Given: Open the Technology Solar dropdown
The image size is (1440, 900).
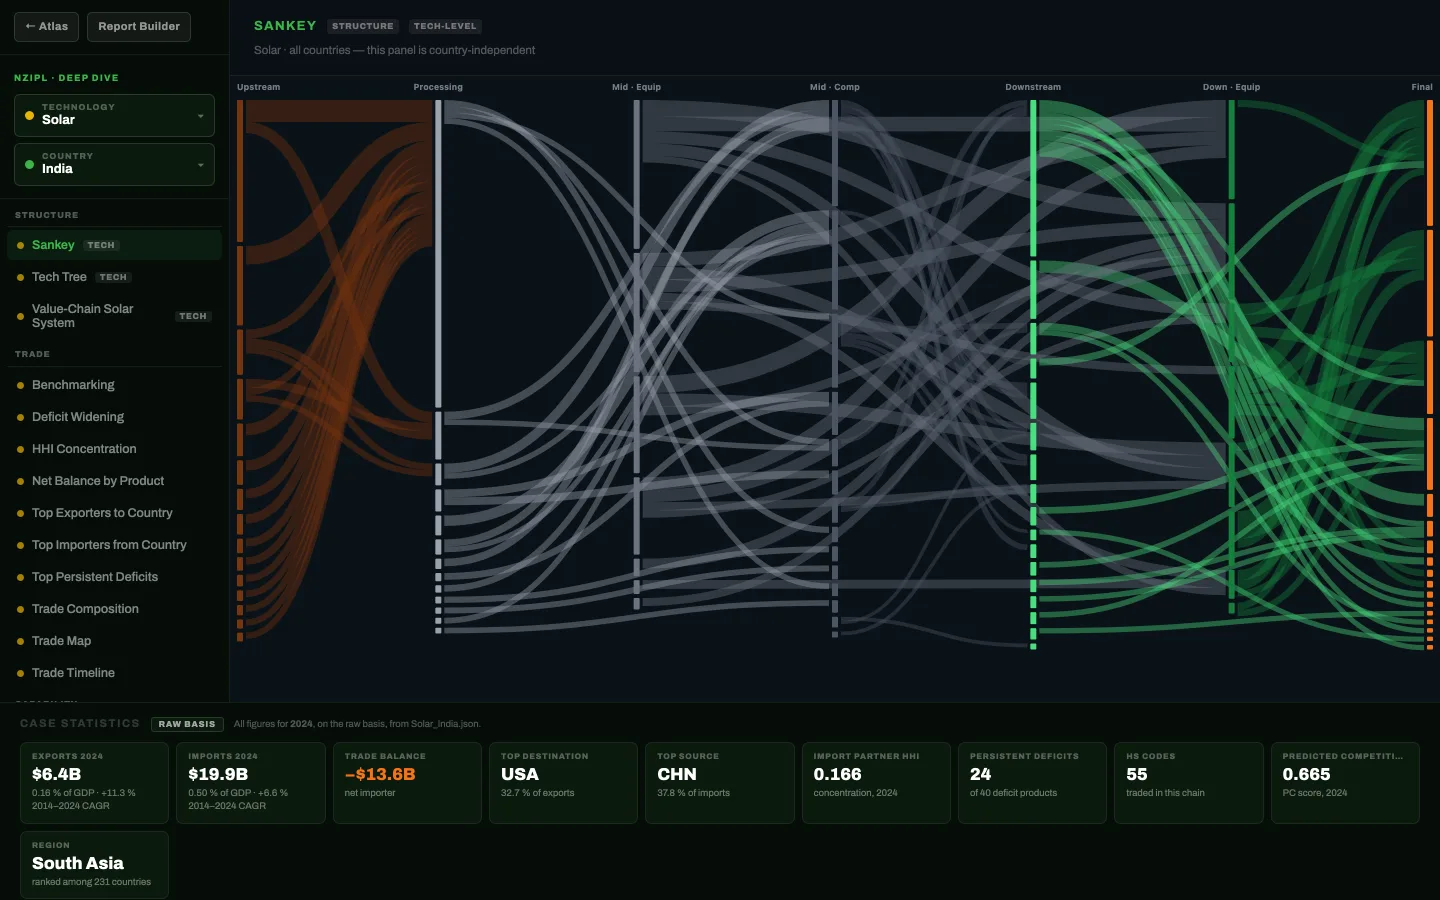Looking at the screenshot, I should click(x=114, y=115).
